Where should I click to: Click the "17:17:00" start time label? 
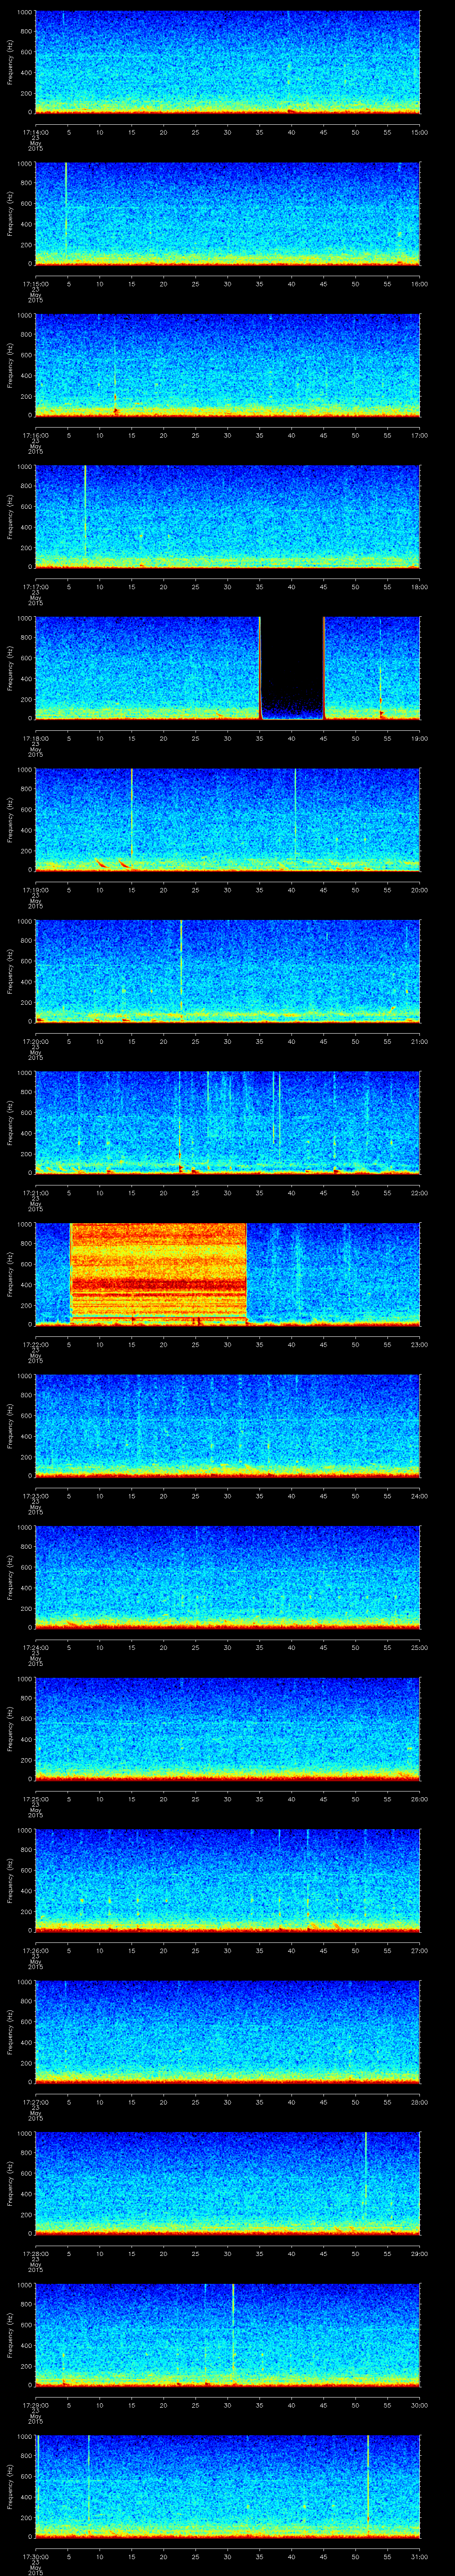35,586
